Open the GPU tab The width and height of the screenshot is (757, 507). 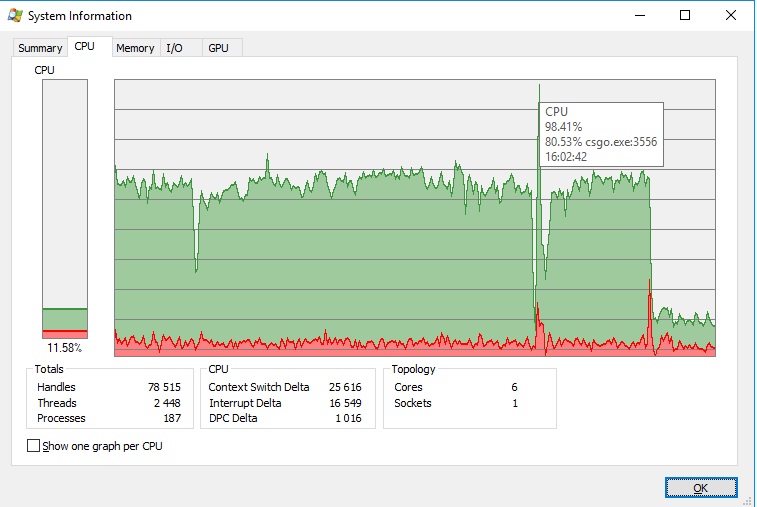(x=218, y=48)
